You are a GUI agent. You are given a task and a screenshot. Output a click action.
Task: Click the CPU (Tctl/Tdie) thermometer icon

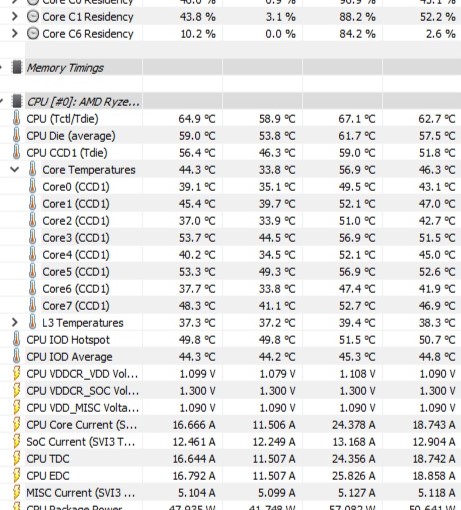click(16, 118)
